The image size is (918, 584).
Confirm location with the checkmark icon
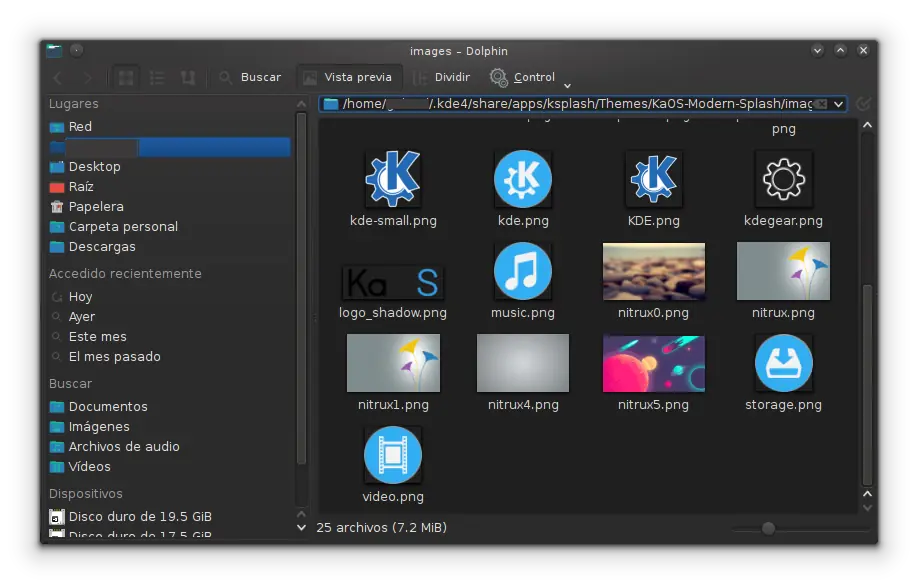[863, 104]
